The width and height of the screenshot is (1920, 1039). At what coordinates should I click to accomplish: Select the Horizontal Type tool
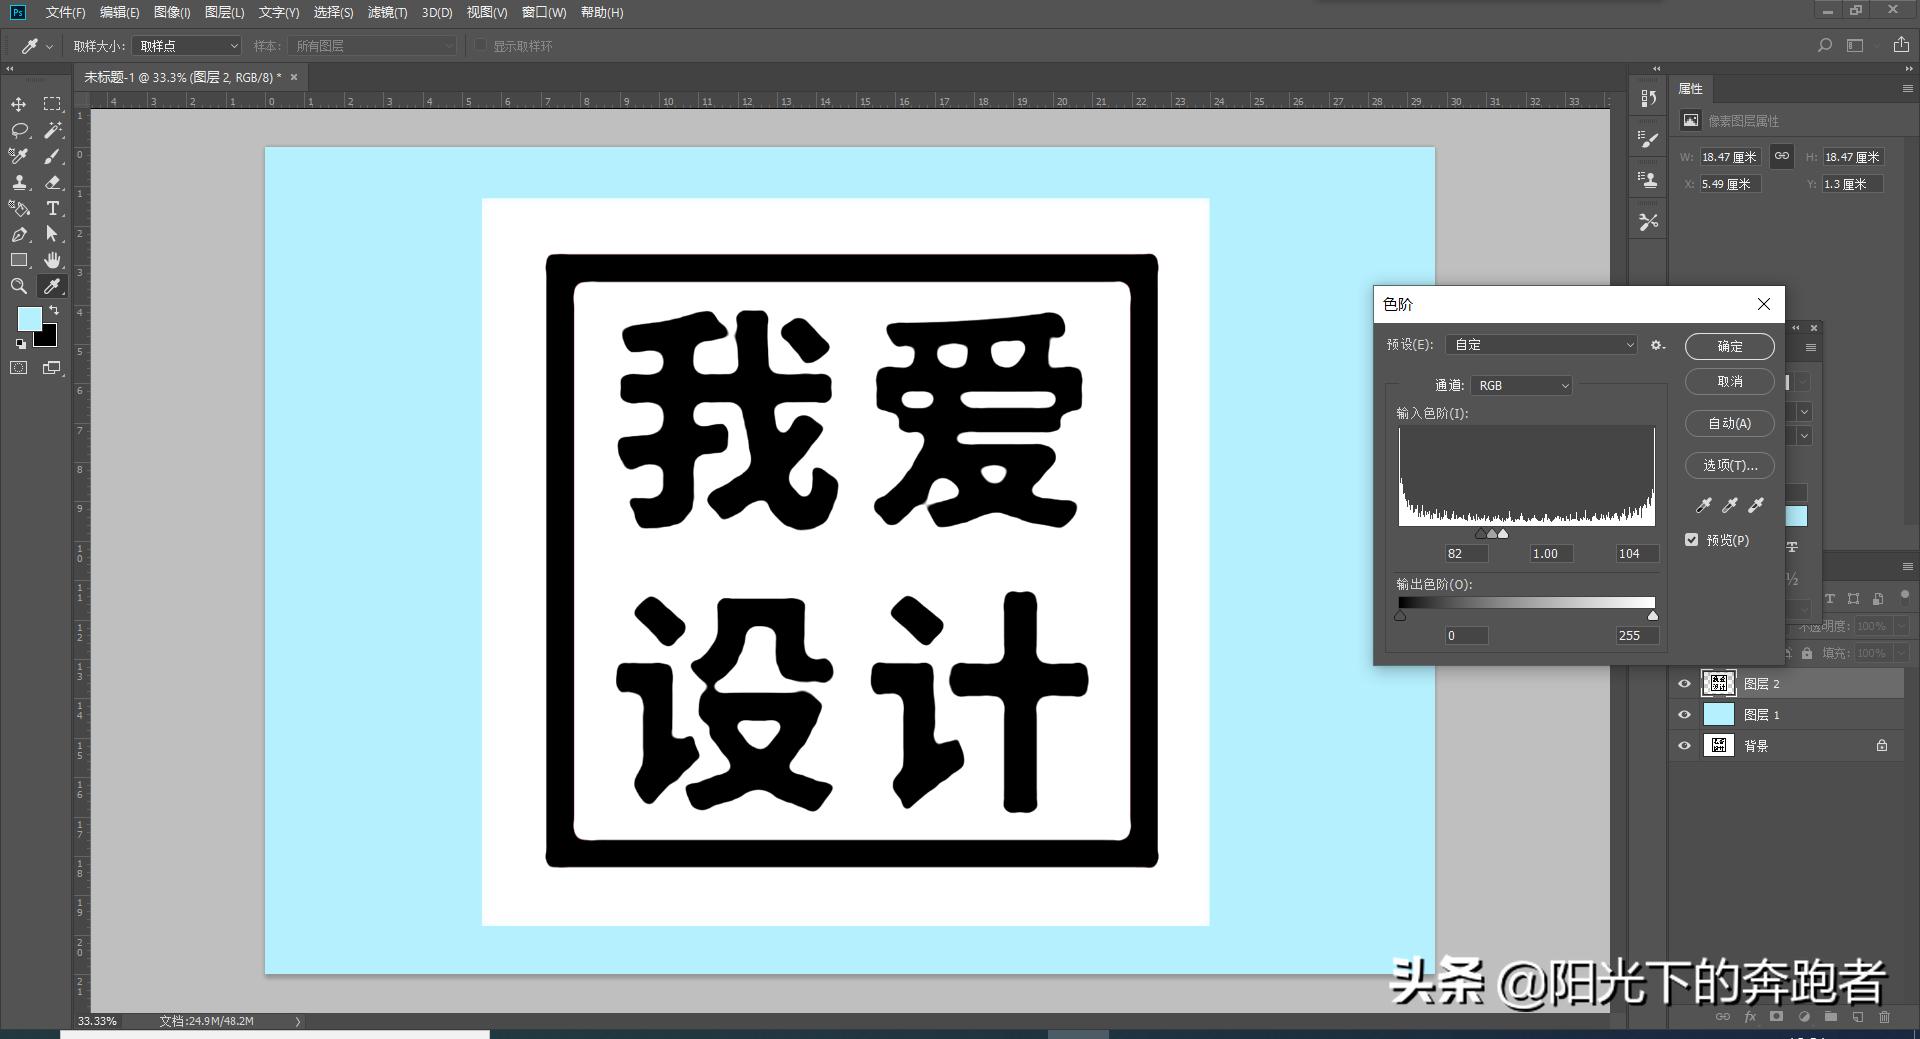coord(52,209)
